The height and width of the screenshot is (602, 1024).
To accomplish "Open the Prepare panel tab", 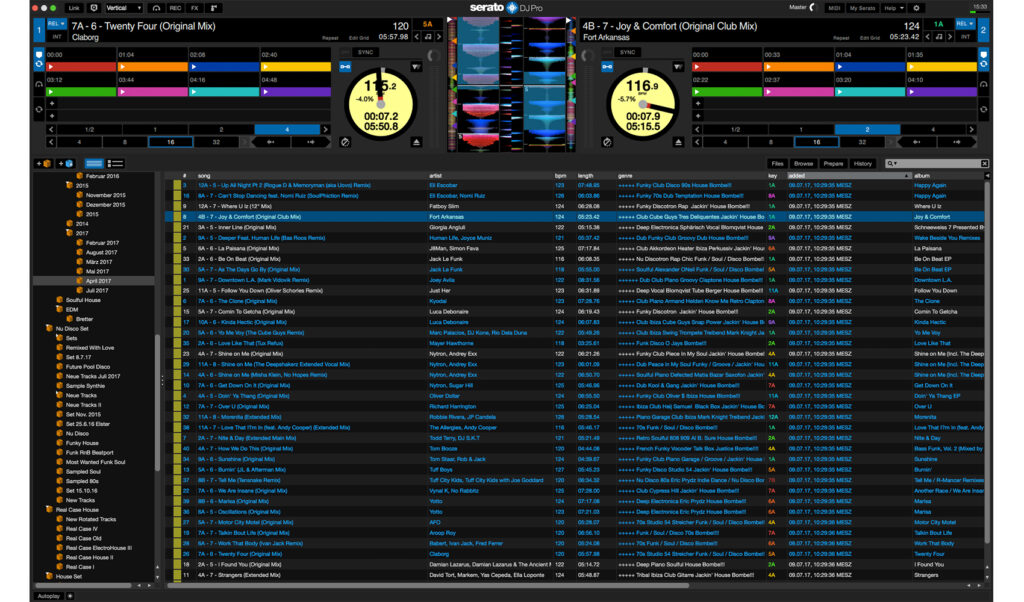I will point(833,163).
